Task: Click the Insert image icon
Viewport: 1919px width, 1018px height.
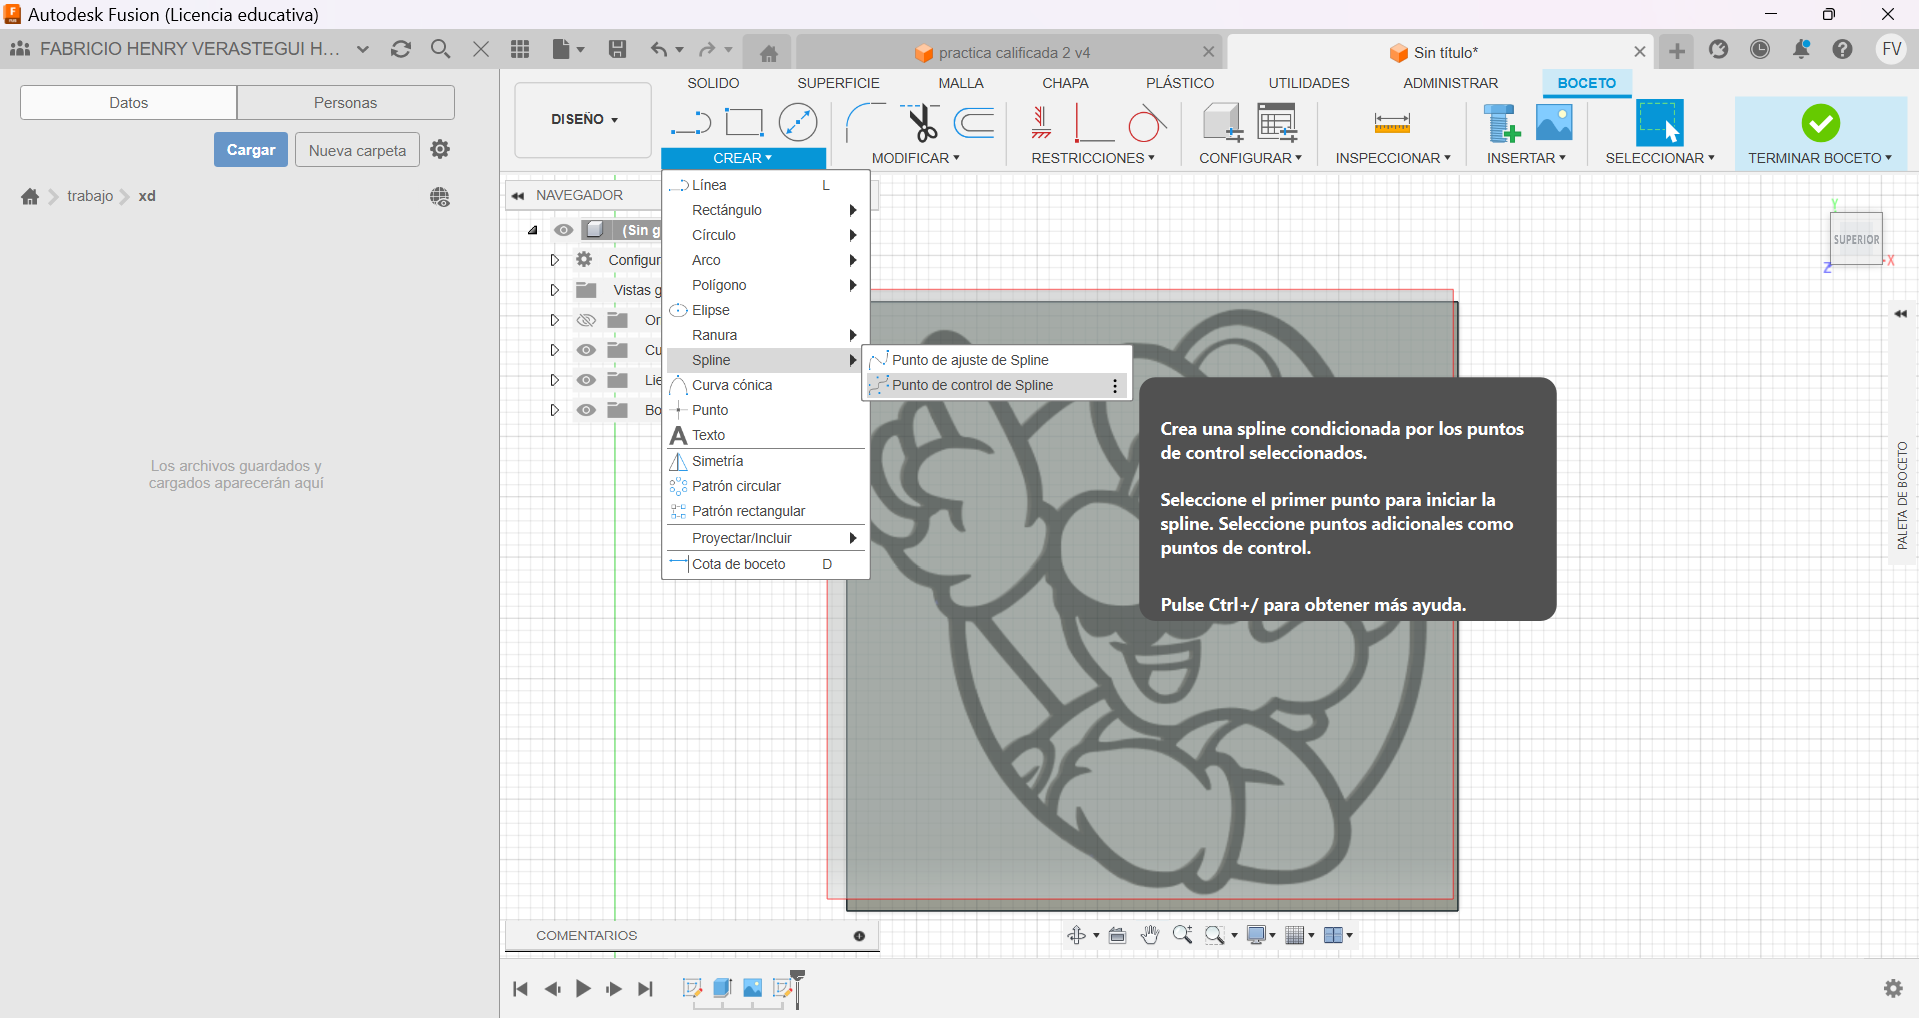Action: [x=1554, y=122]
